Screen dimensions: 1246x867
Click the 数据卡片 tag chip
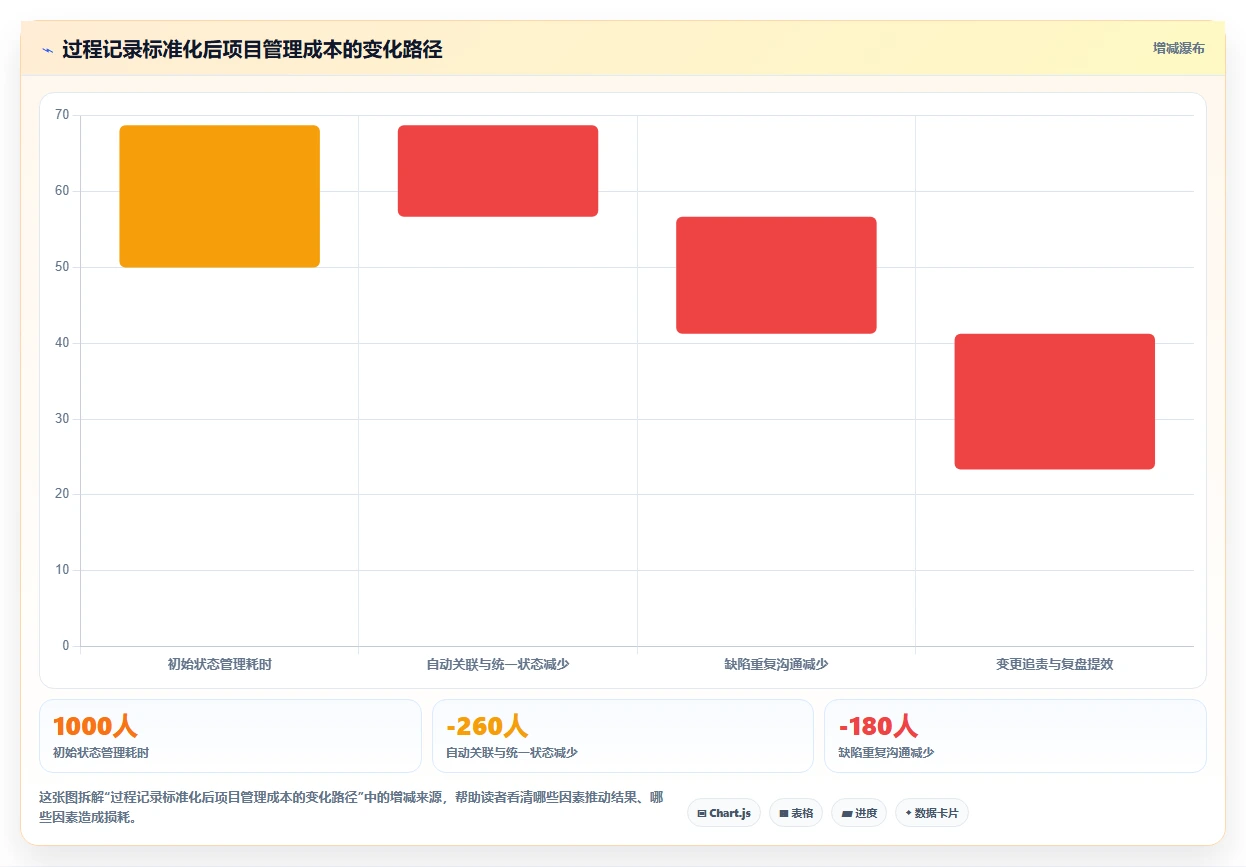coord(932,813)
